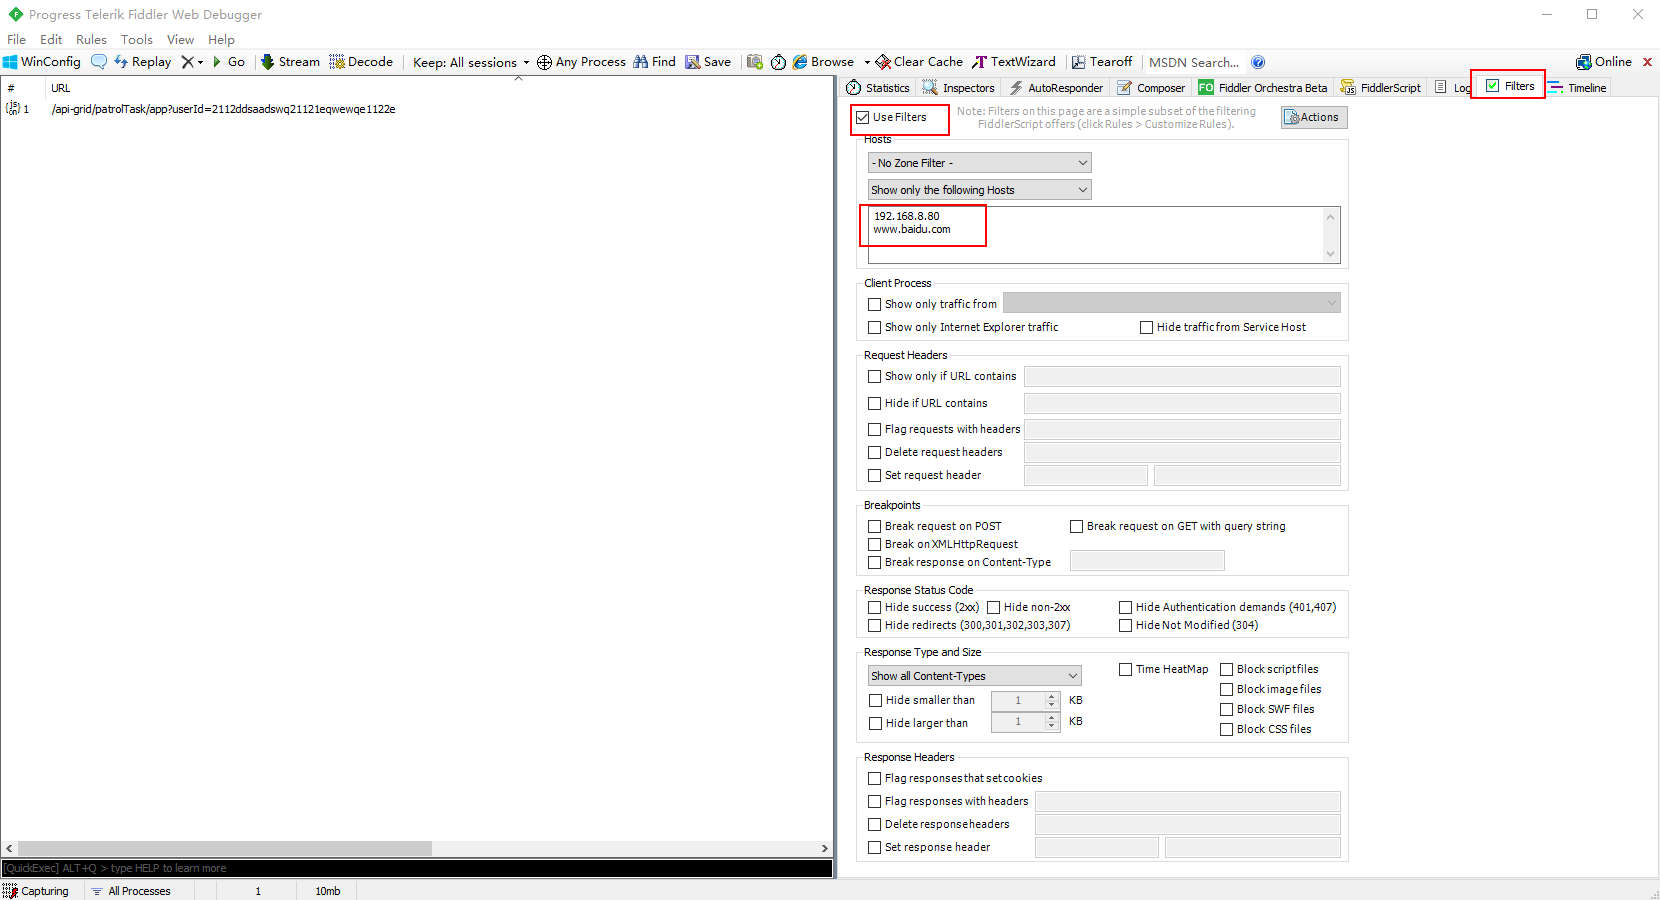Open the Composer tab
1660x900 pixels.
coord(1151,88)
